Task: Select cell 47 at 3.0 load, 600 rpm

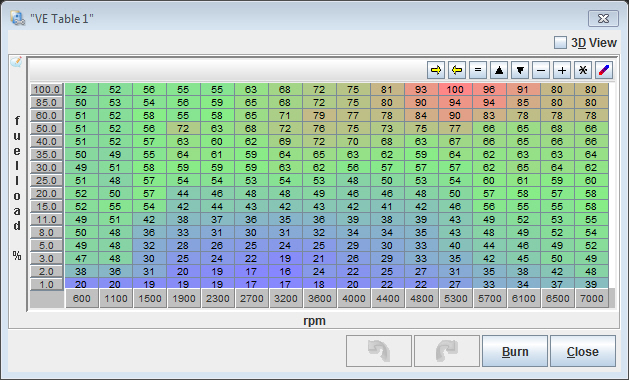Action: [x=81, y=258]
